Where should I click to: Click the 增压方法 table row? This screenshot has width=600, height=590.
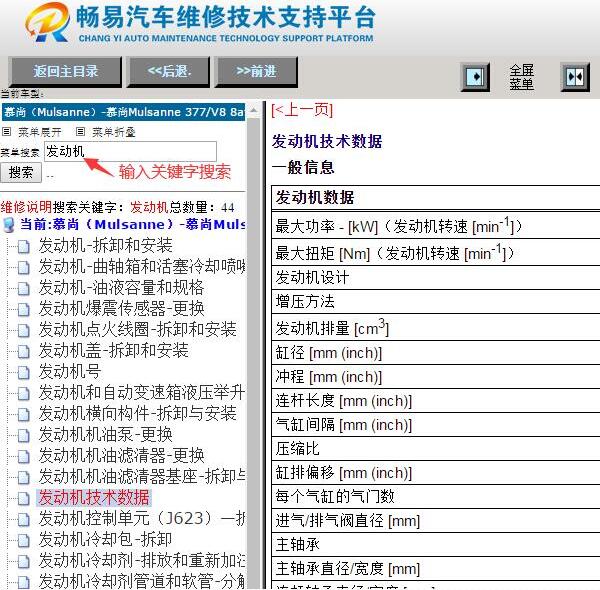[435, 302]
